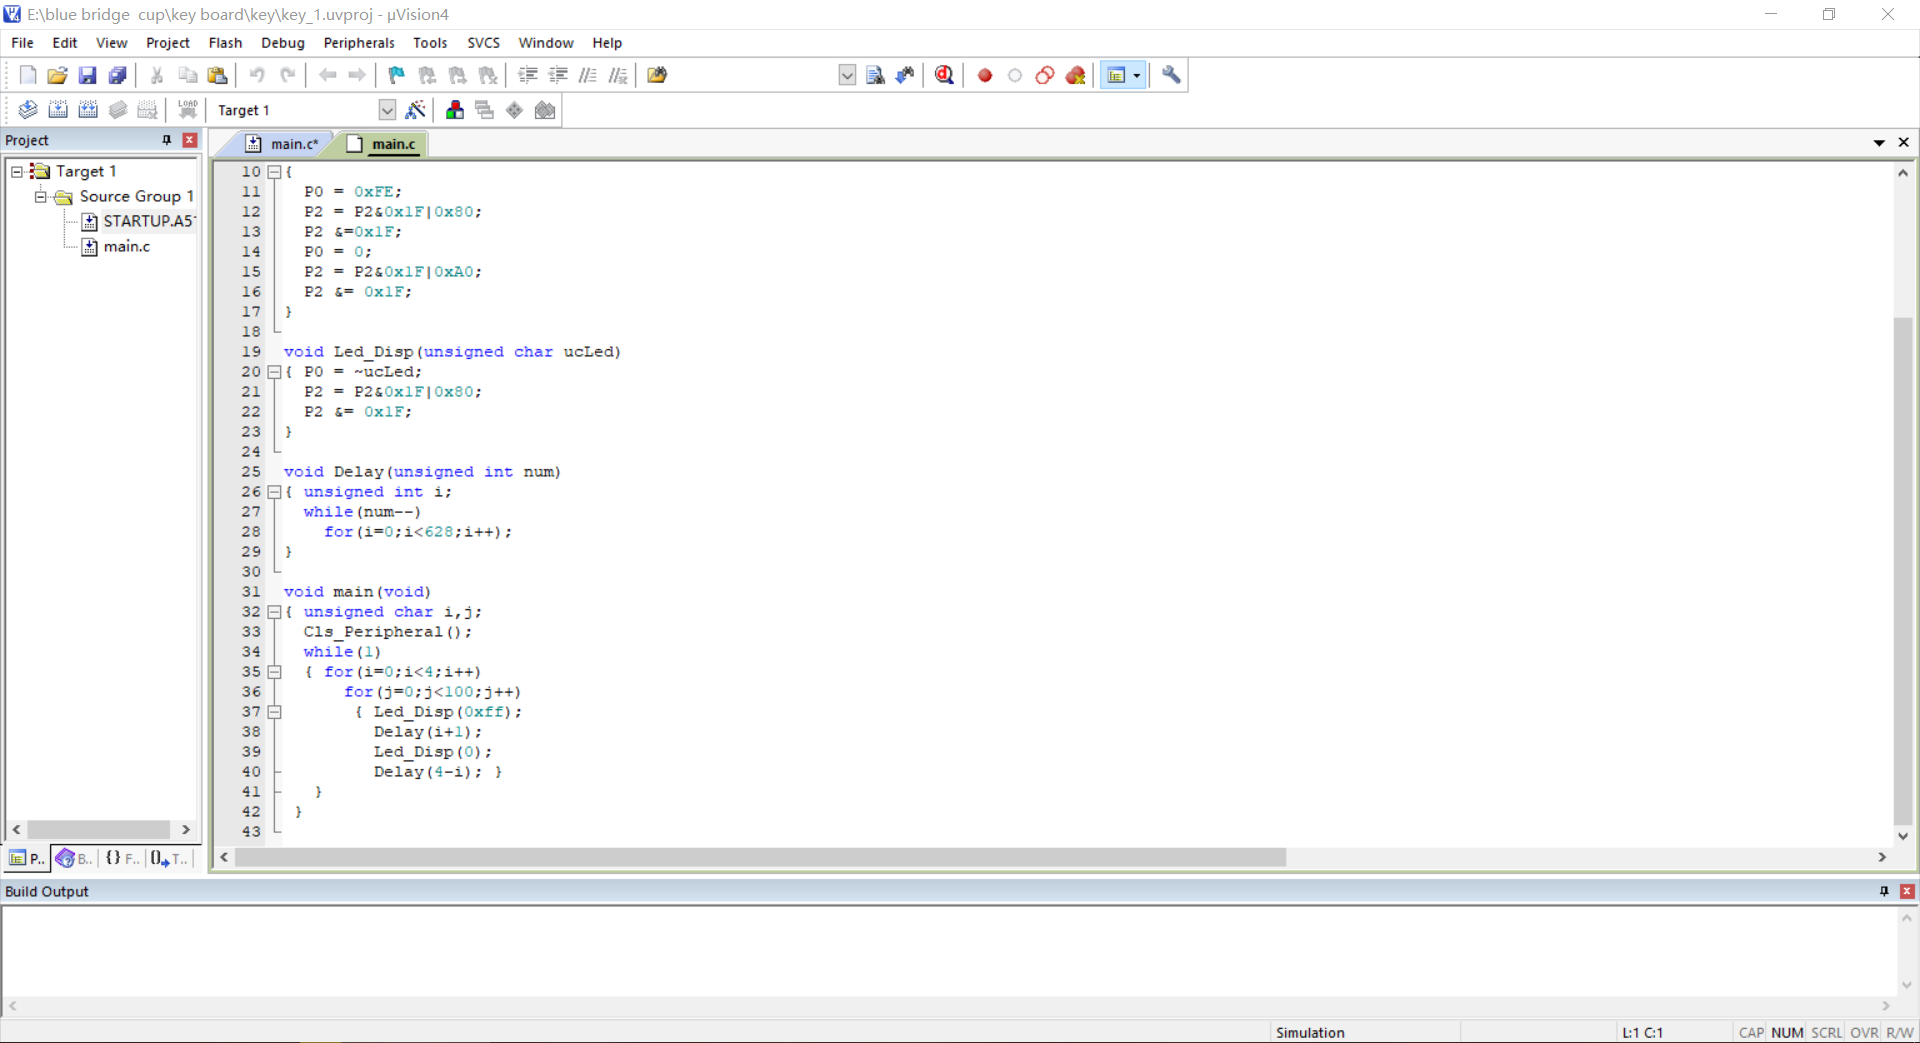This screenshot has height=1043, width=1920.
Task: Open the SVCS menu
Action: pyautogui.click(x=483, y=43)
